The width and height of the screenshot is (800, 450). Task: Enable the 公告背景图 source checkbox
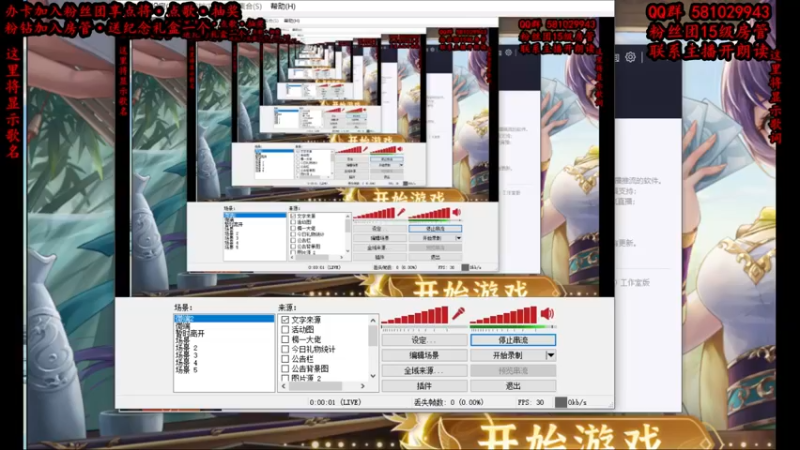click(x=285, y=368)
